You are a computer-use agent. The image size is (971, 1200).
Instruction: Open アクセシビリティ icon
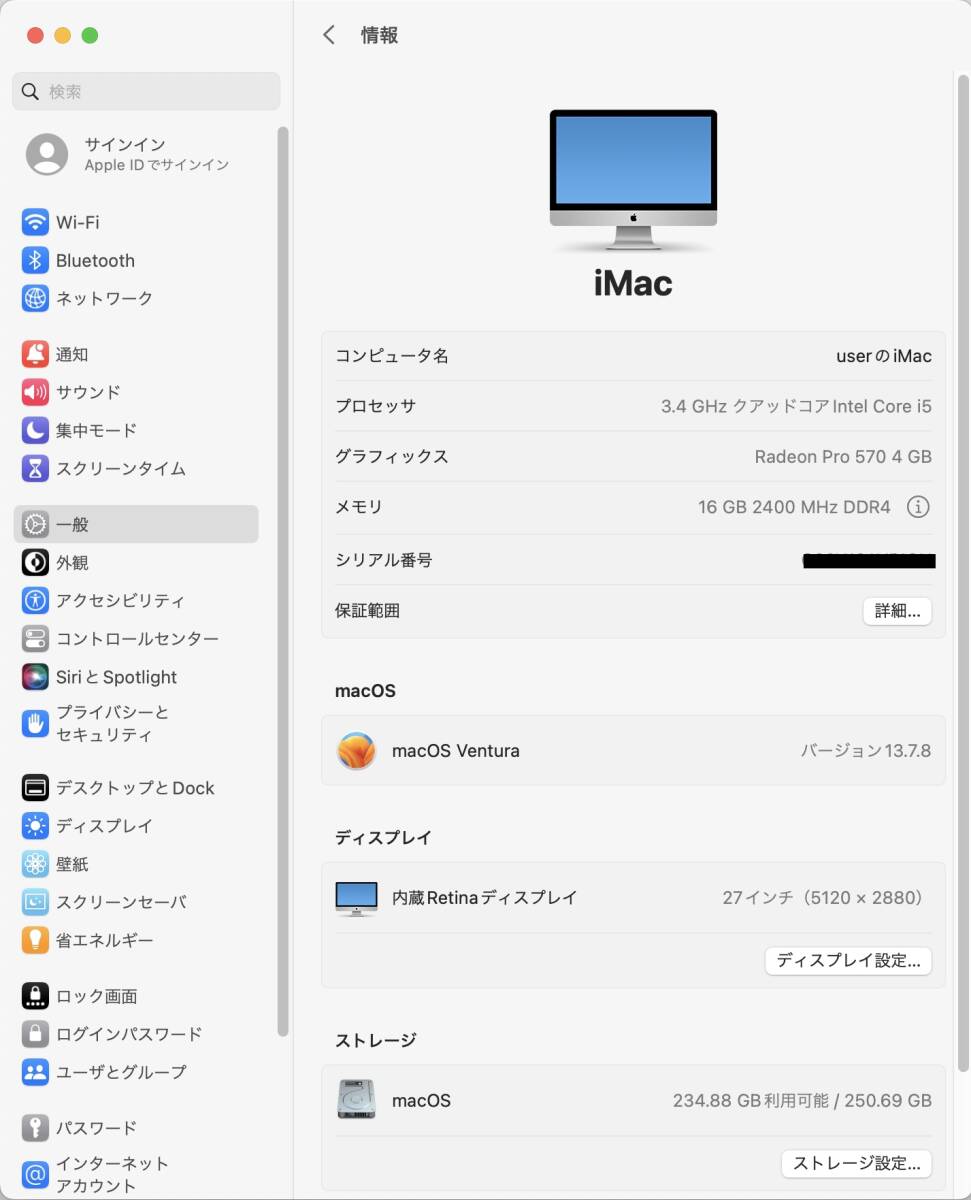coord(35,600)
